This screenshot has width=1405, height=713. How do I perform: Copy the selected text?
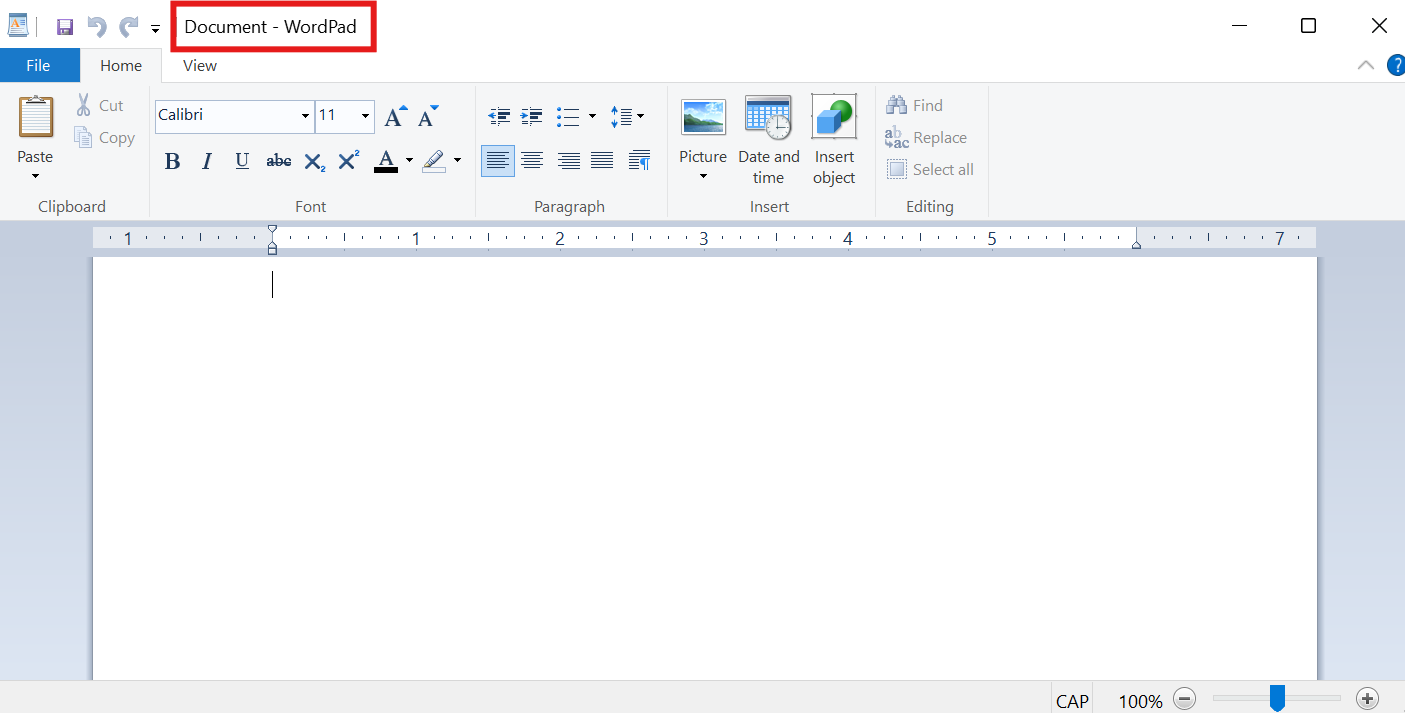[105, 138]
